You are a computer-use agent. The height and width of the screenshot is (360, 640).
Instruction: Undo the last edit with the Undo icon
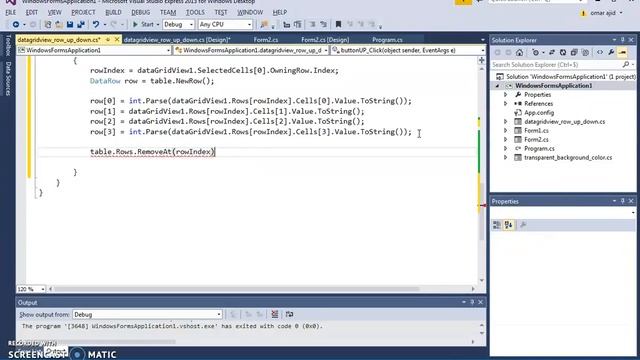pos(96,24)
